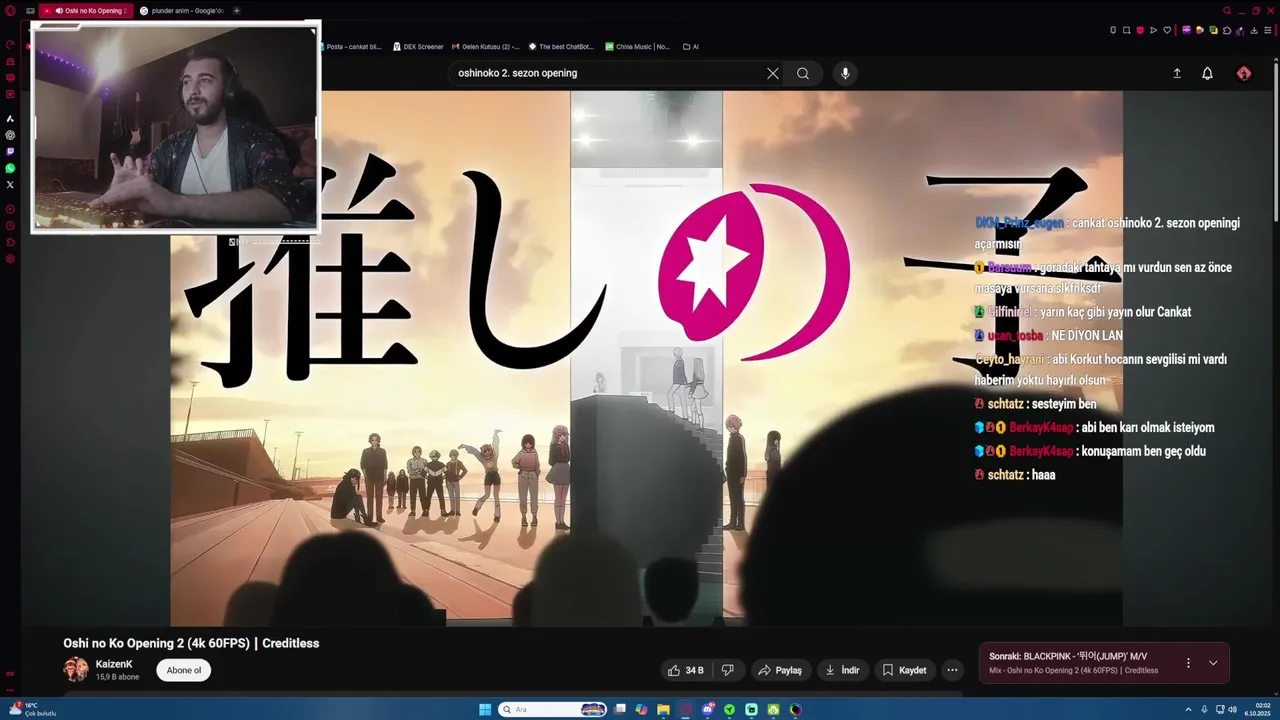Open the DEX Screener bookmark

[x=418, y=46]
